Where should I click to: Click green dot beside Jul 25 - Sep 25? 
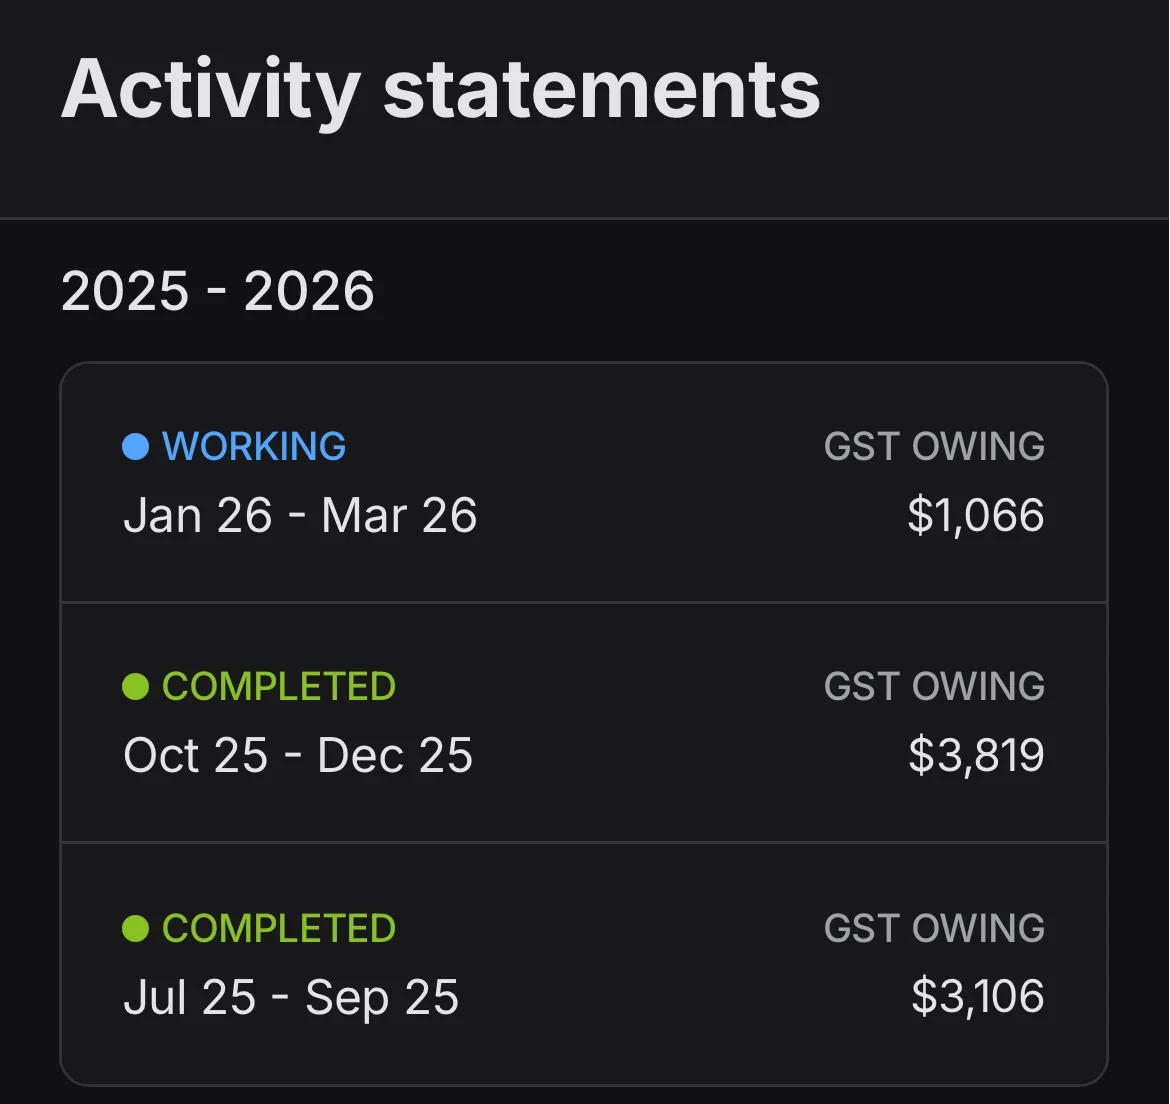135,929
